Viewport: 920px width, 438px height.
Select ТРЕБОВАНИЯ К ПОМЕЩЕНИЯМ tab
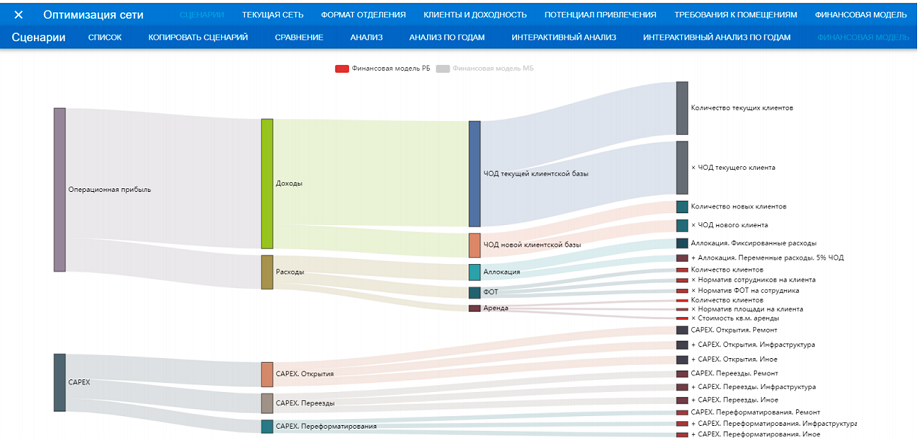pos(736,15)
